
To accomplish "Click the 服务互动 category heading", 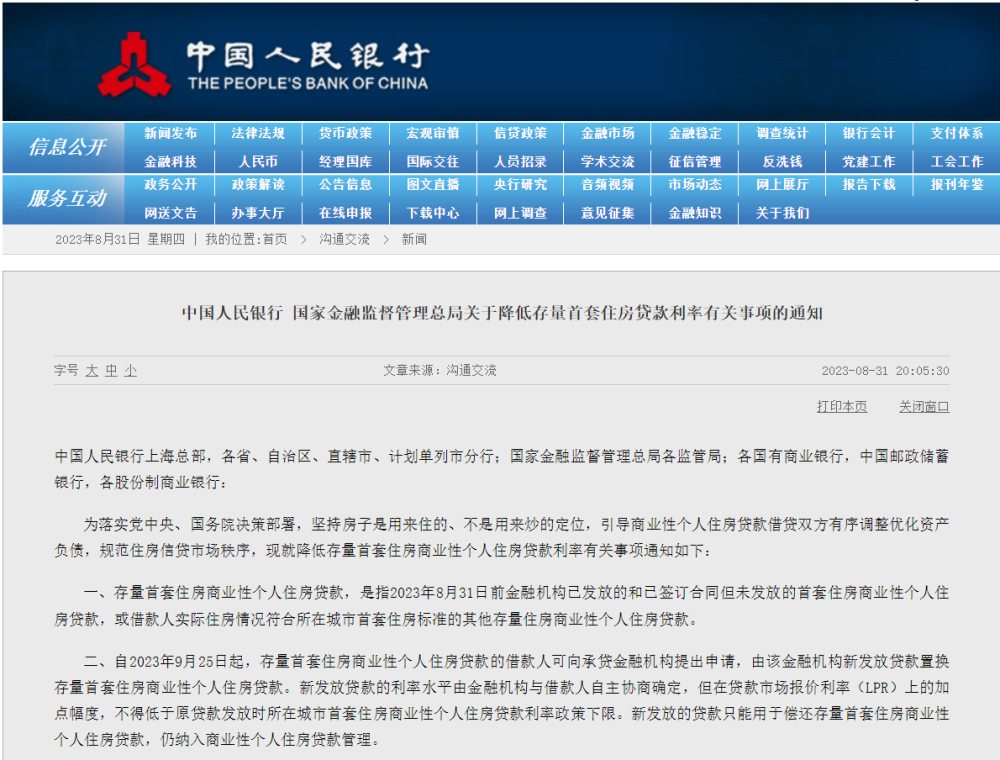I will (x=67, y=198).
